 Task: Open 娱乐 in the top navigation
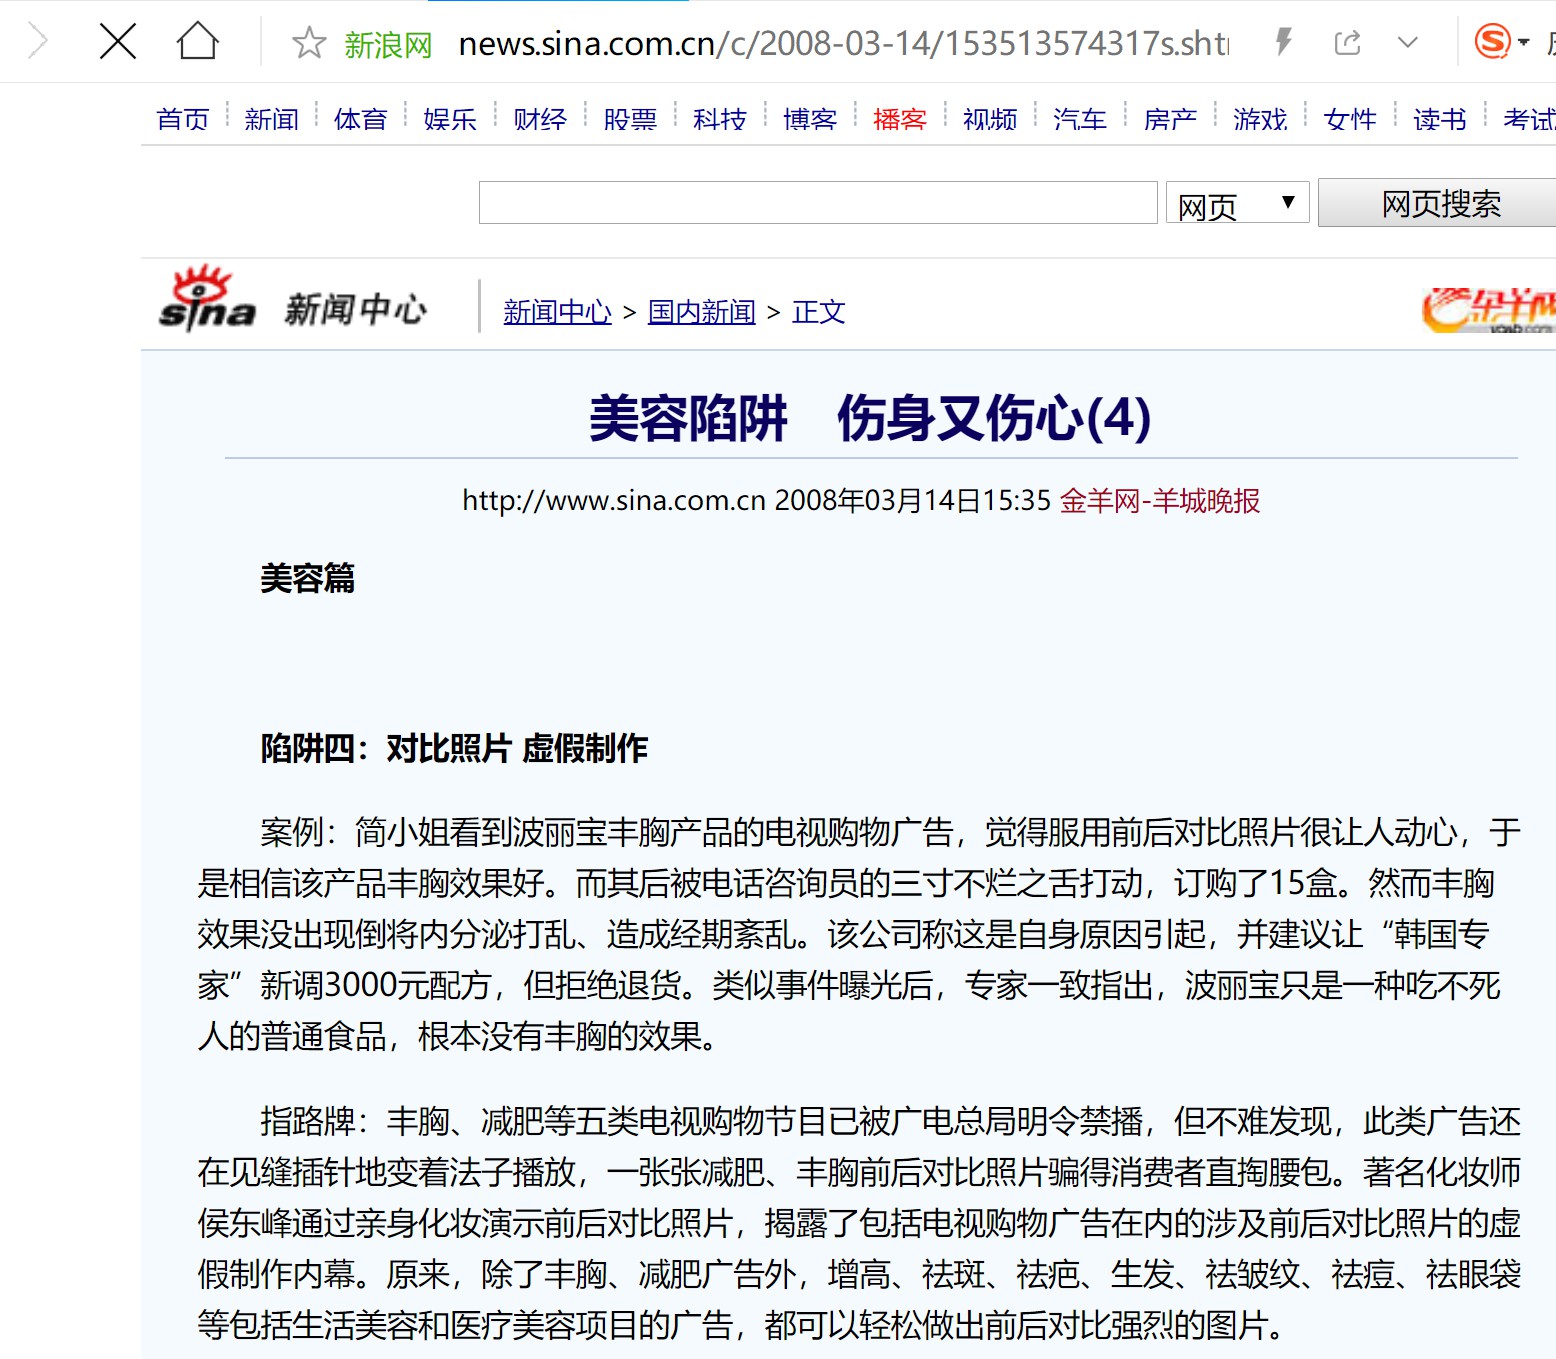coord(450,120)
